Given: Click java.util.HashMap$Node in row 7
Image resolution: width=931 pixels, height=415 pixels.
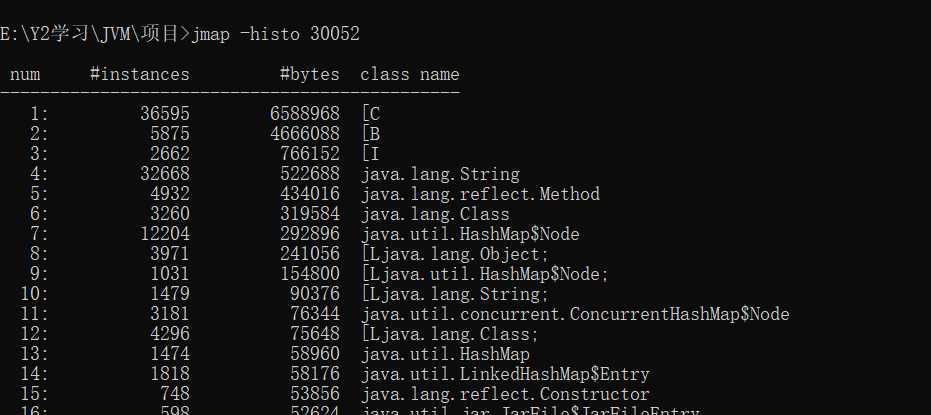Looking at the screenshot, I should point(469,234).
